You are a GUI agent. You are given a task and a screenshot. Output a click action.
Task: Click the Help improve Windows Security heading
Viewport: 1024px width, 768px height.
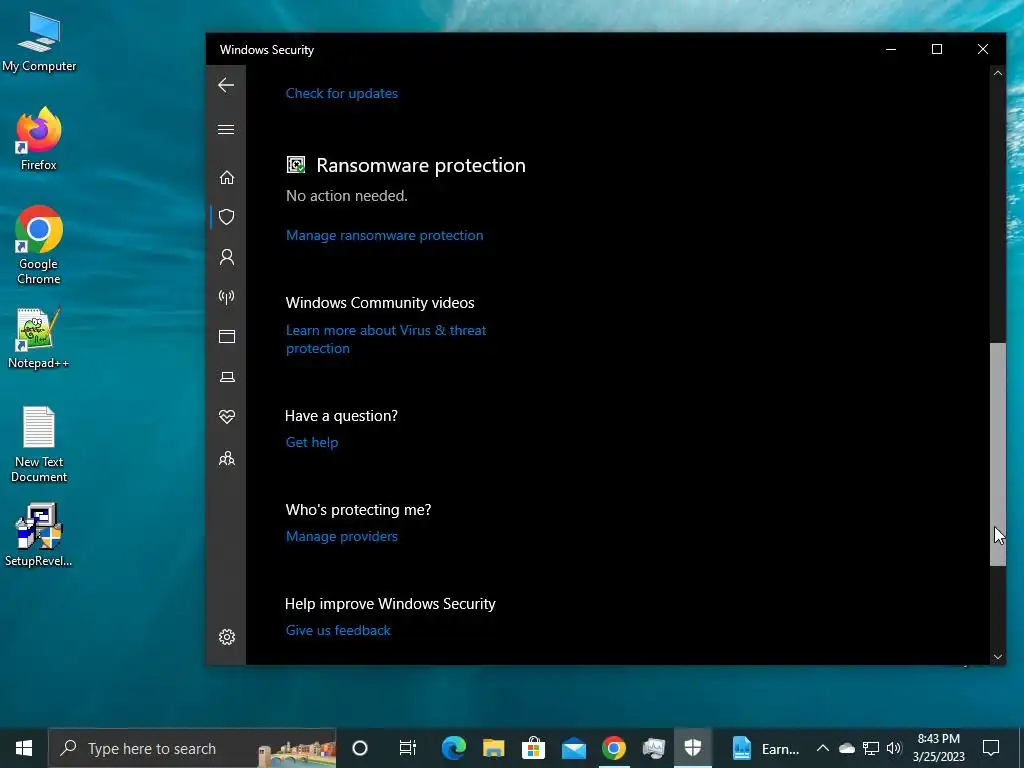pyautogui.click(x=390, y=604)
